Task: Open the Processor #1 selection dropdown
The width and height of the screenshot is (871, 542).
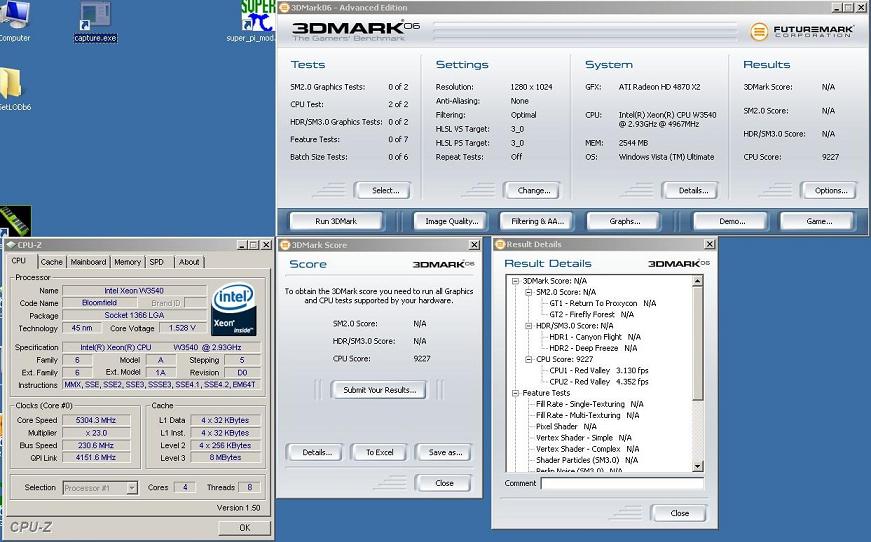Action: coord(100,488)
